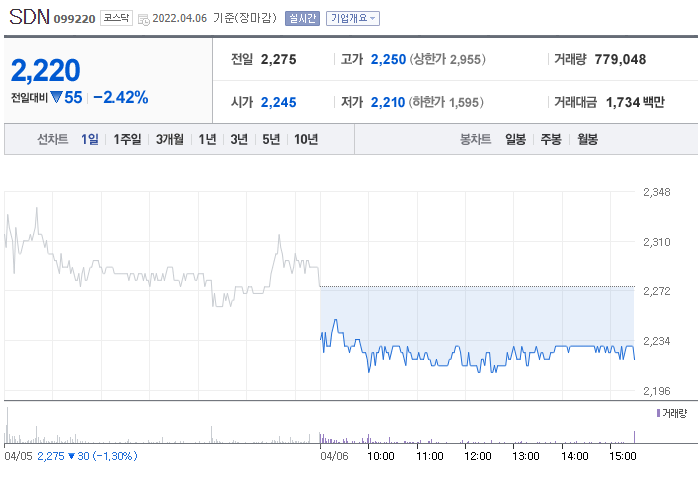Click the 상한가 2,955 text
The image size is (698, 478).
(x=447, y=60)
